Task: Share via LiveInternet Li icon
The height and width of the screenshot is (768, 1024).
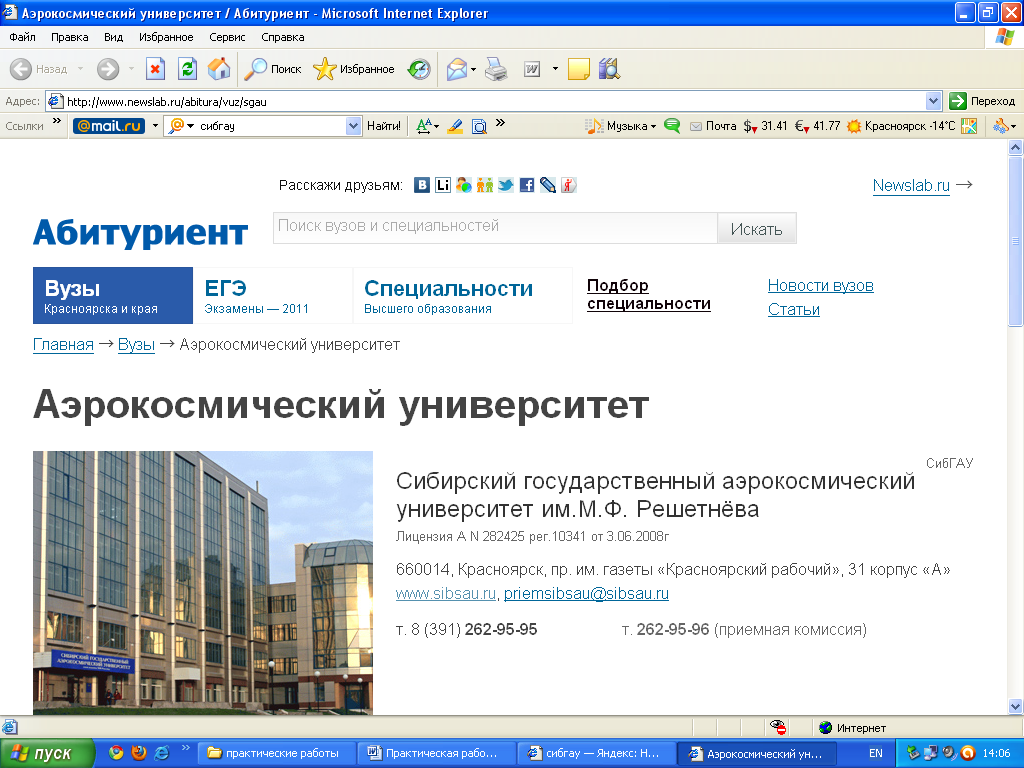Action: click(x=443, y=185)
